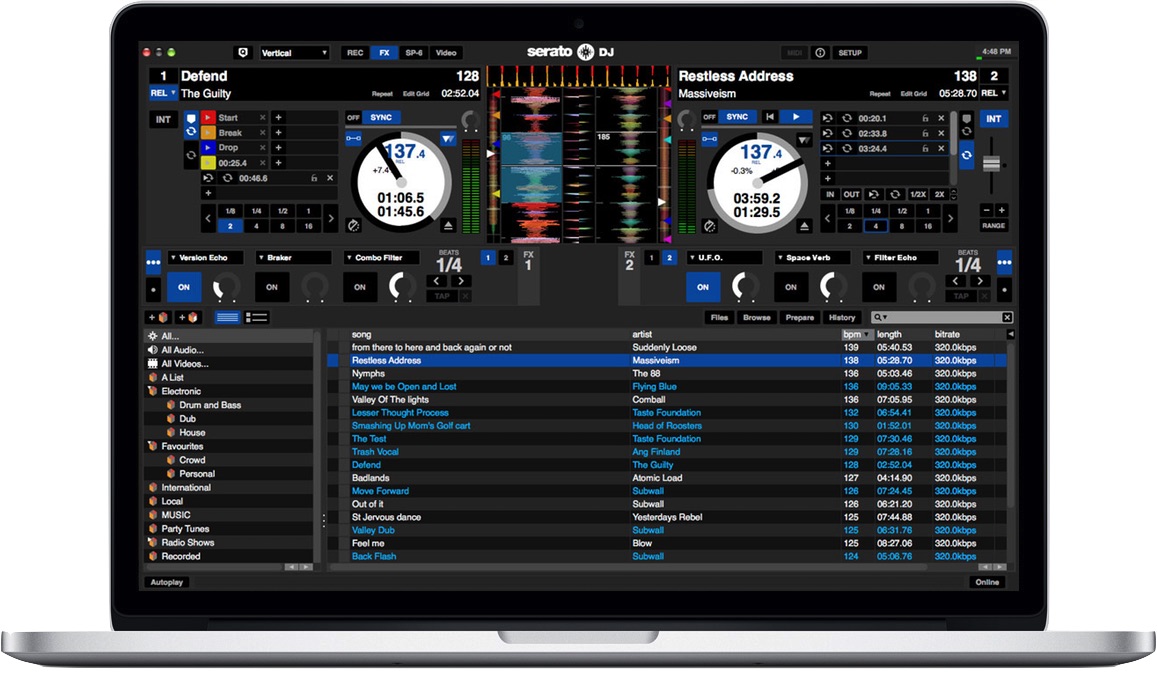Open the SETUP screen
The height and width of the screenshot is (677, 1157).
click(849, 52)
